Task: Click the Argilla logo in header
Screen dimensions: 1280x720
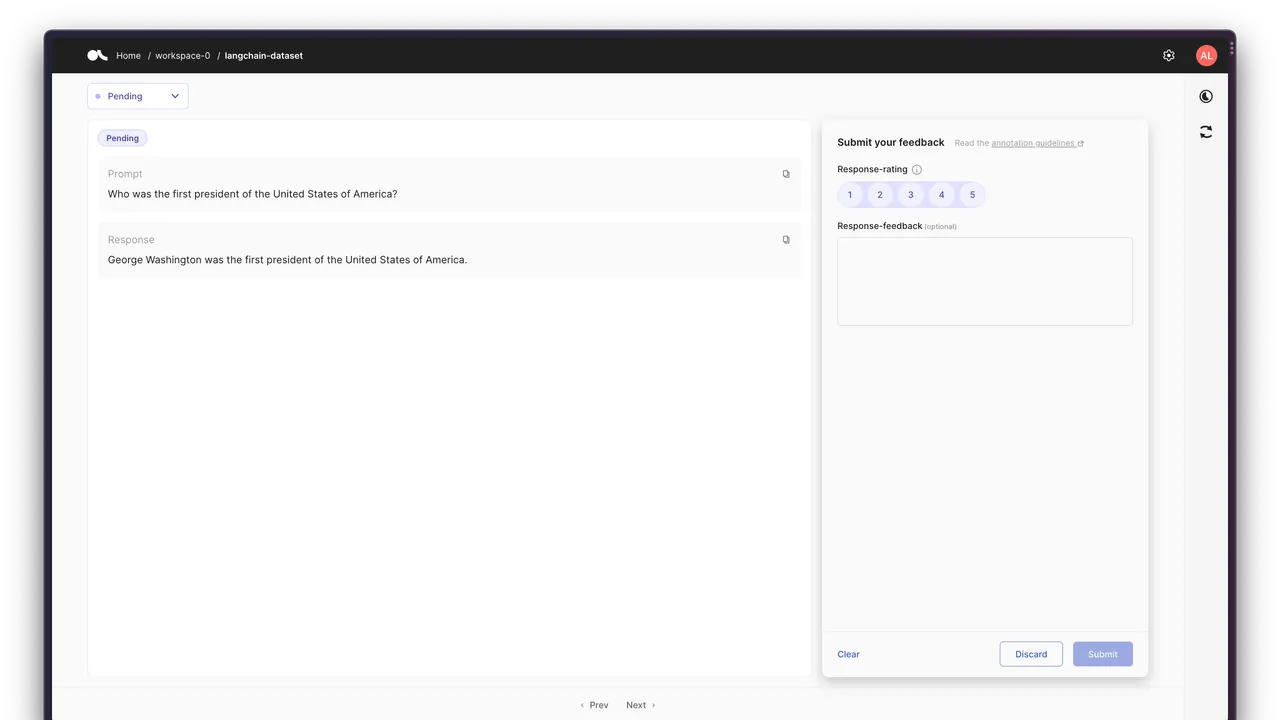Action: click(97, 56)
